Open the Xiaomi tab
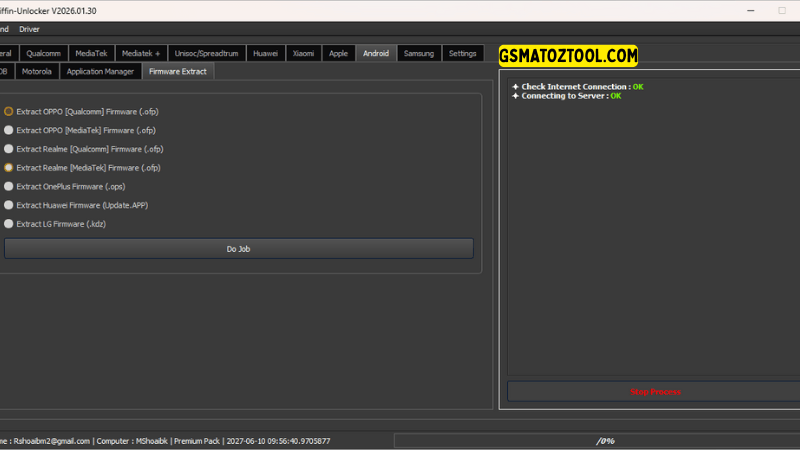The width and height of the screenshot is (800, 450). (x=303, y=53)
